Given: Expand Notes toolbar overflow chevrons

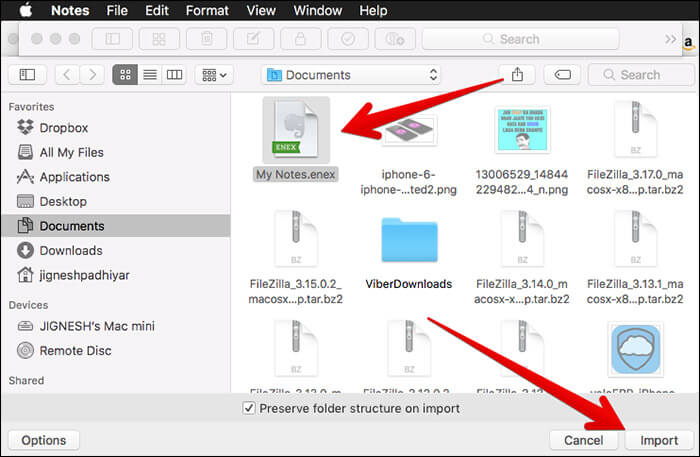Looking at the screenshot, I should (x=670, y=39).
